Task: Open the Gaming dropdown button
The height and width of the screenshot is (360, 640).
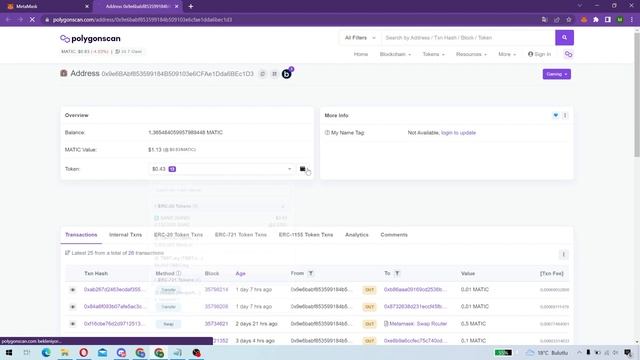Action: (x=557, y=74)
